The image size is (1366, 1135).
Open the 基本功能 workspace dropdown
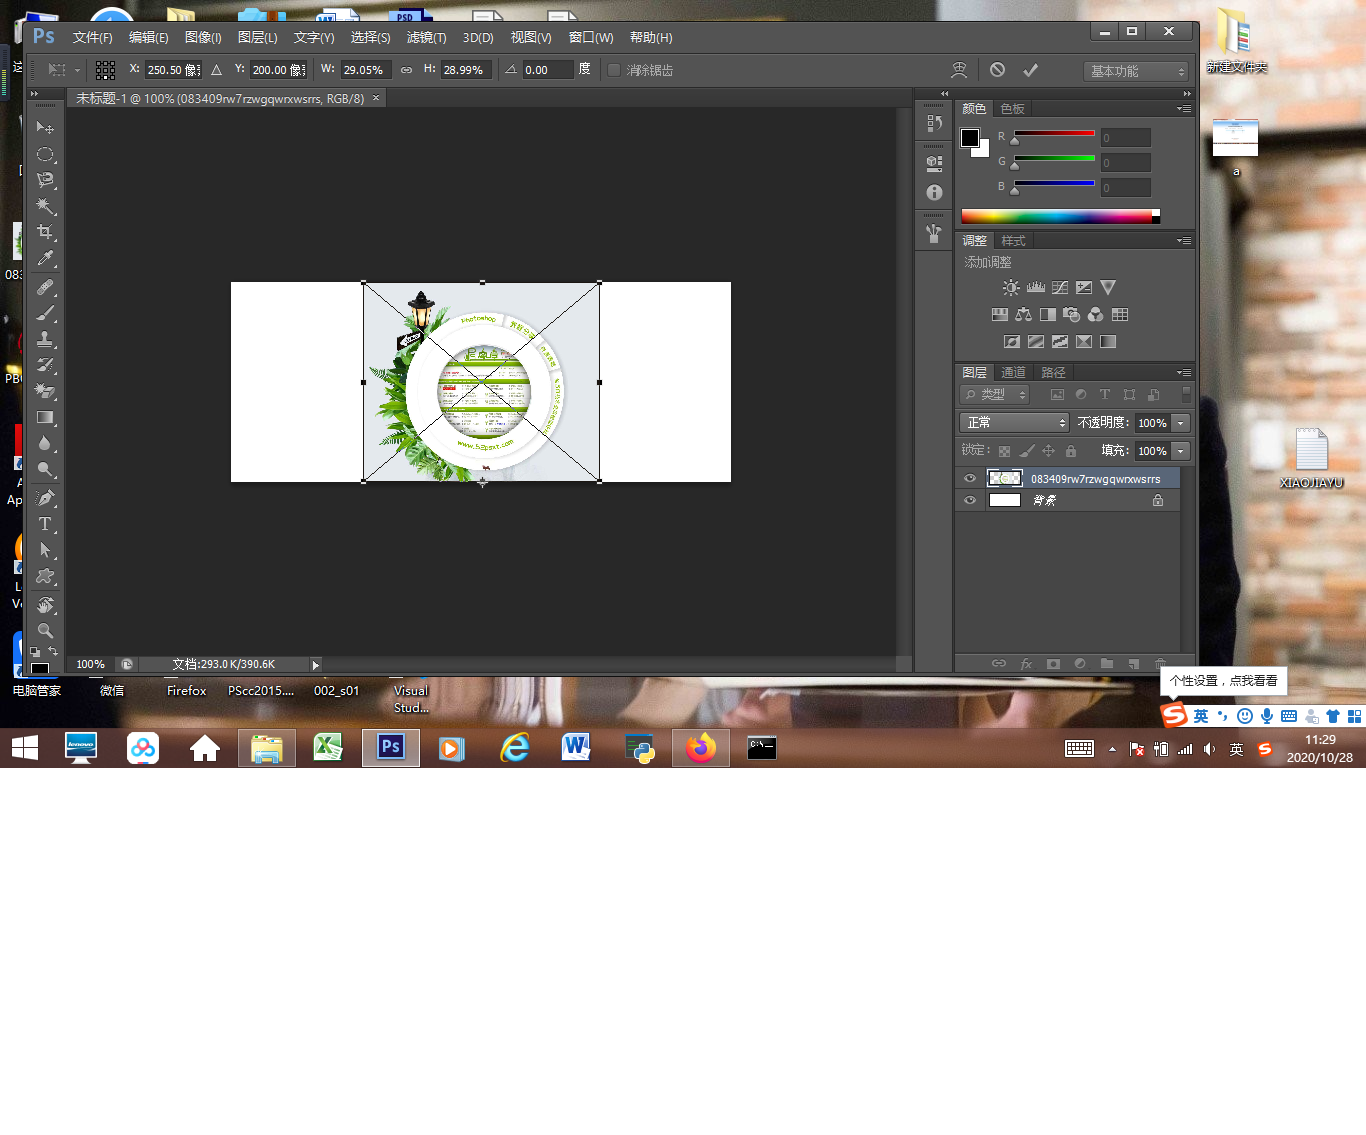1135,71
